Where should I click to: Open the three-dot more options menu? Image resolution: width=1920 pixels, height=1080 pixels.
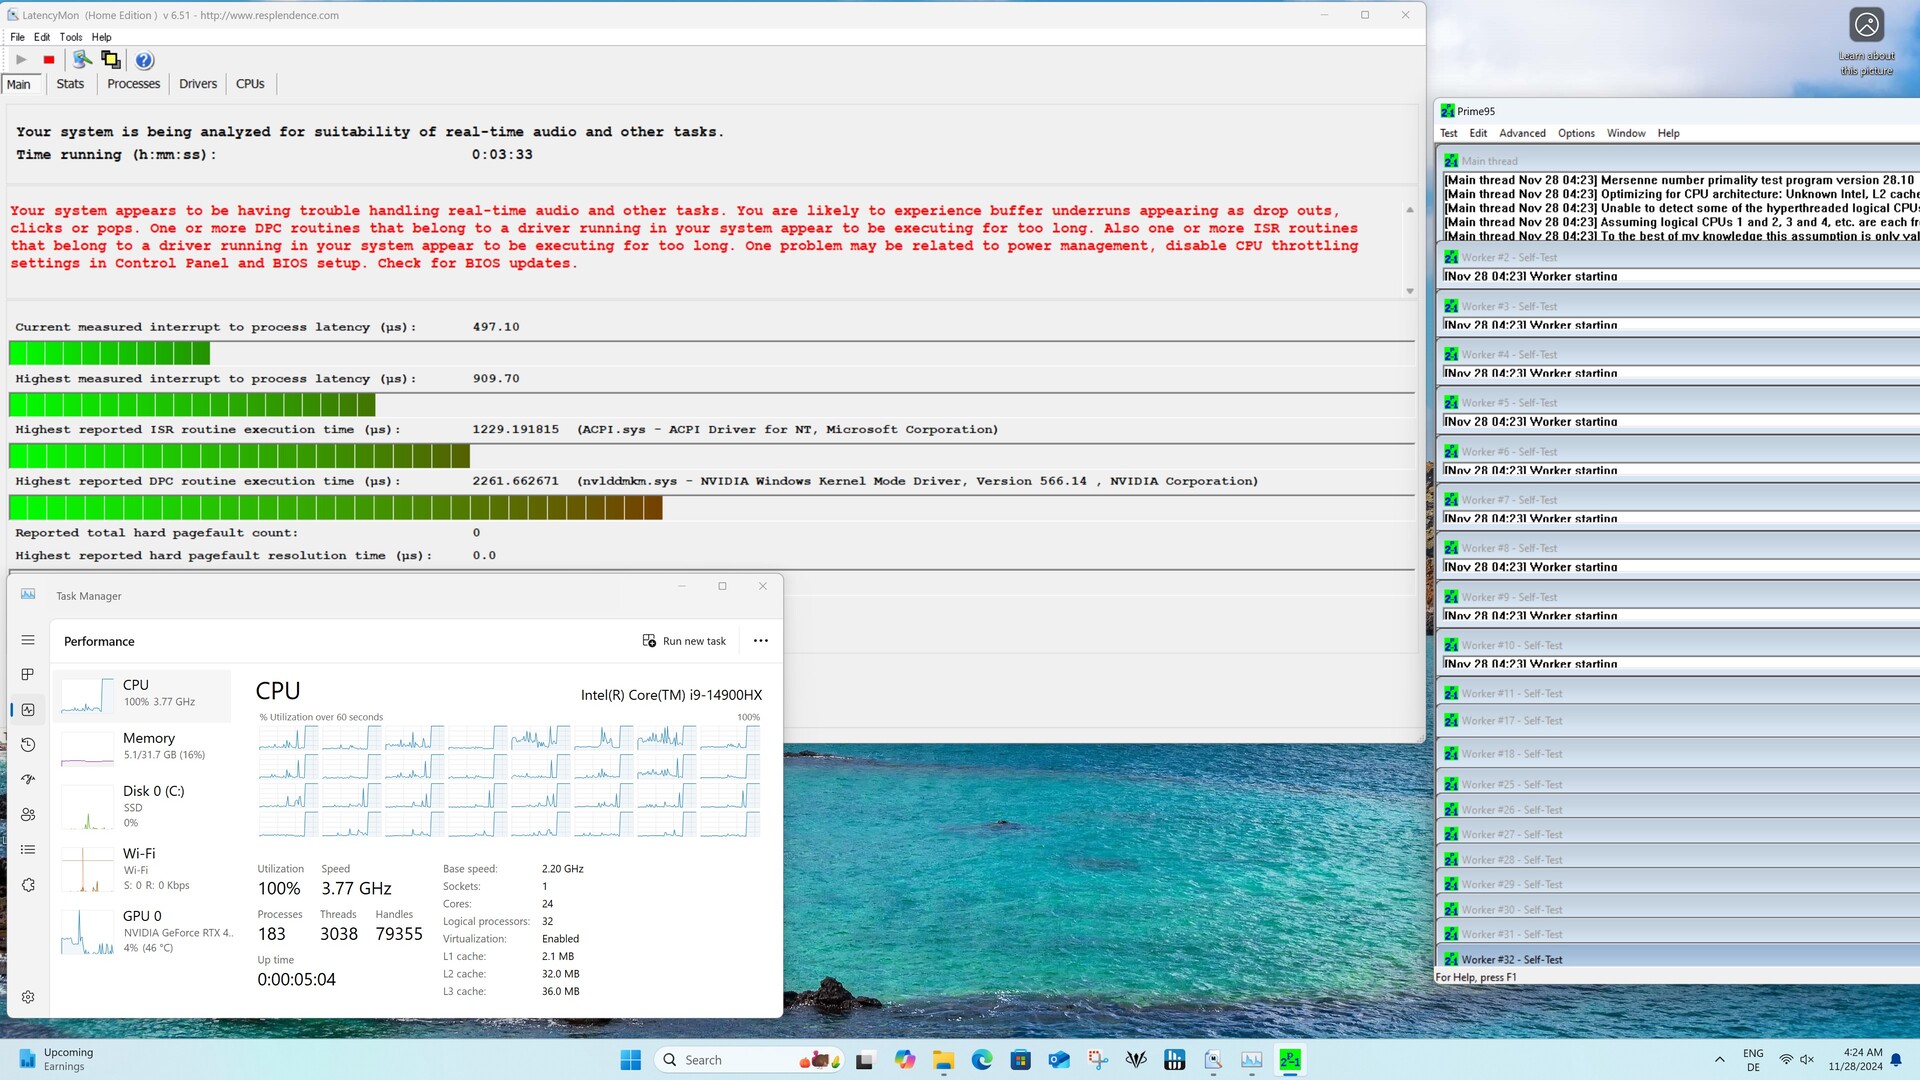(760, 641)
